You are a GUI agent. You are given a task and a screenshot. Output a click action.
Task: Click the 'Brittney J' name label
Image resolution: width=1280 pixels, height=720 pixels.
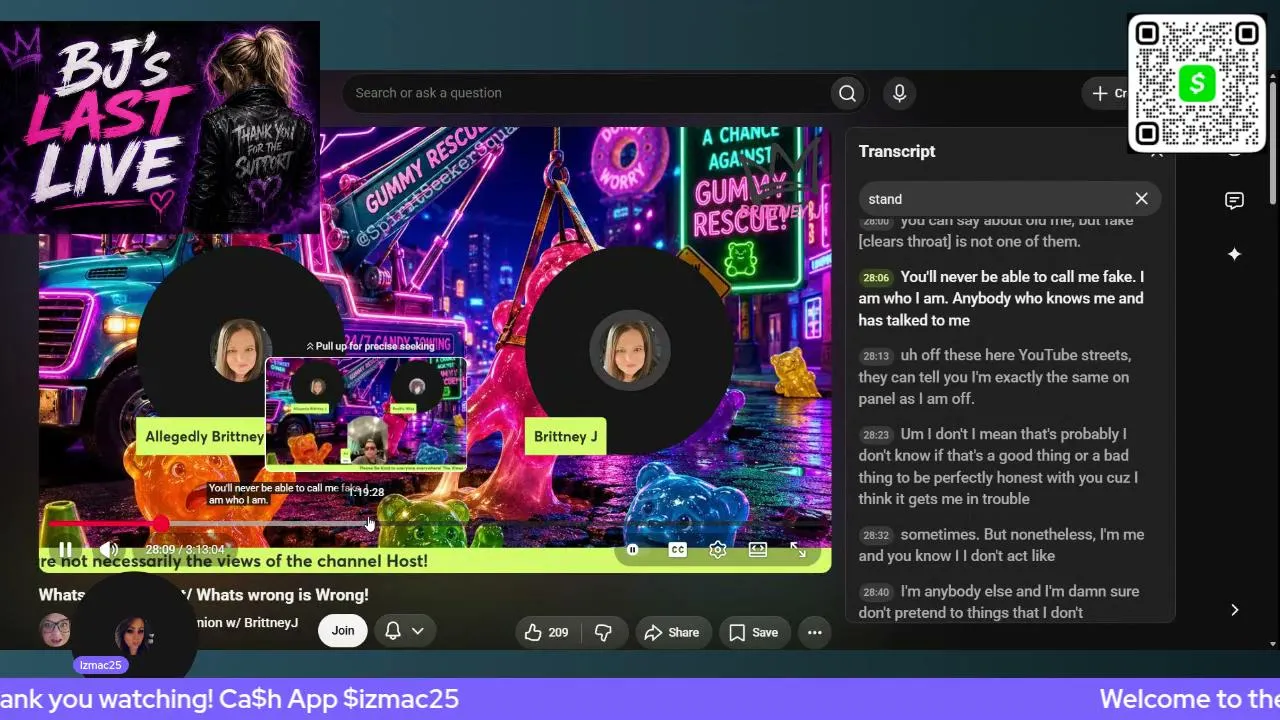(x=565, y=436)
